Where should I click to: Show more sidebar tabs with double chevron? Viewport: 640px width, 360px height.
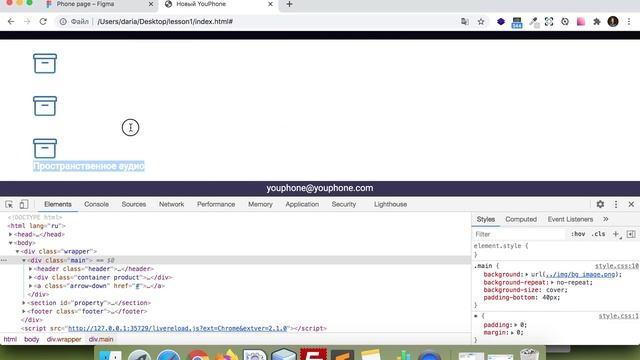click(x=606, y=220)
